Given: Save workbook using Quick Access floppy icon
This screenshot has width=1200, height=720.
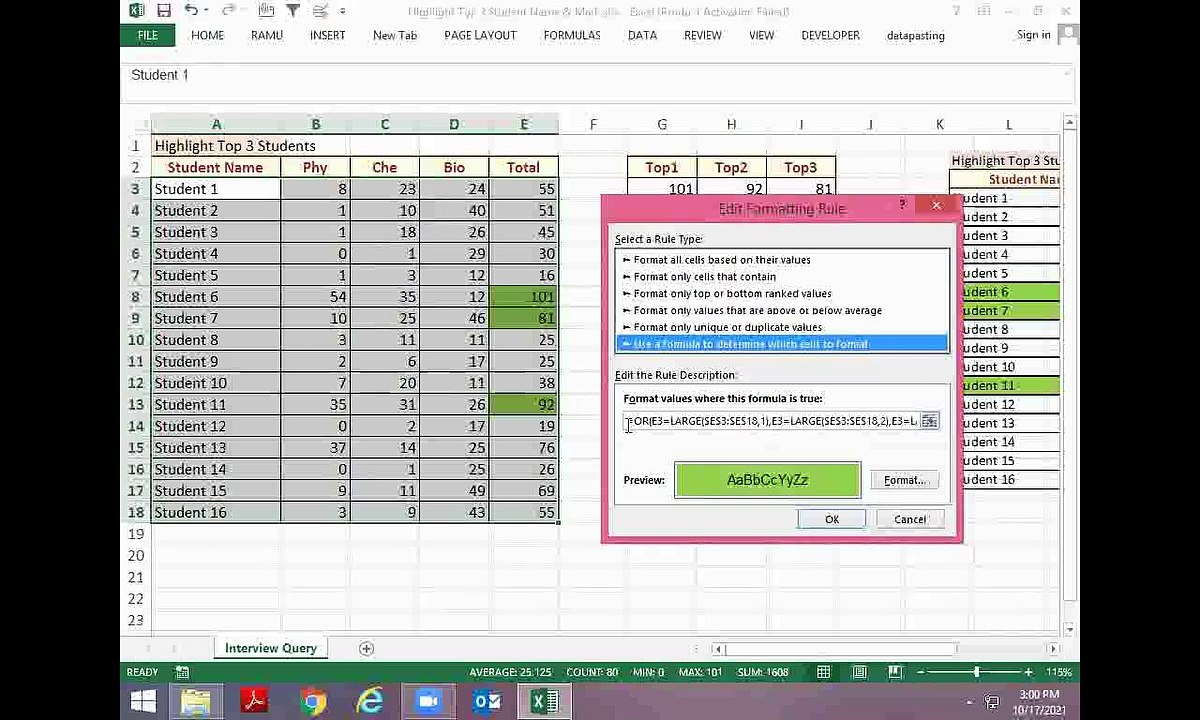Looking at the screenshot, I should tap(164, 11).
